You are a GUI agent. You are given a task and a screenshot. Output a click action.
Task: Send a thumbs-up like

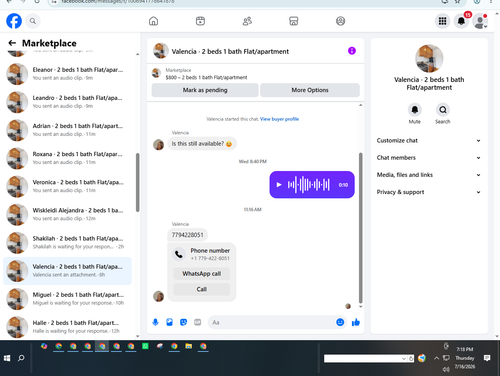click(x=356, y=322)
